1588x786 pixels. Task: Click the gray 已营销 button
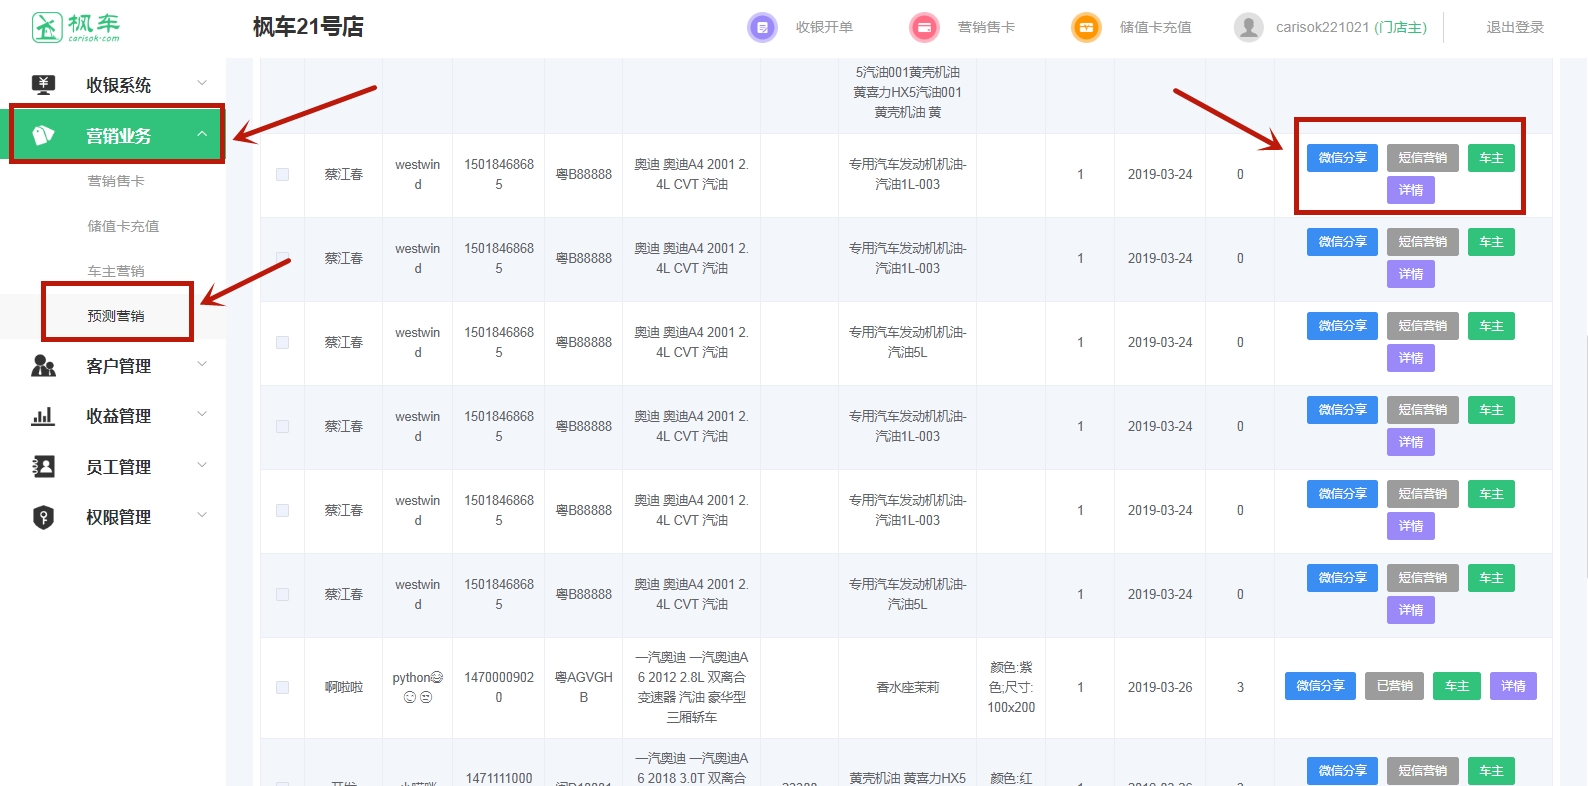coord(1394,686)
